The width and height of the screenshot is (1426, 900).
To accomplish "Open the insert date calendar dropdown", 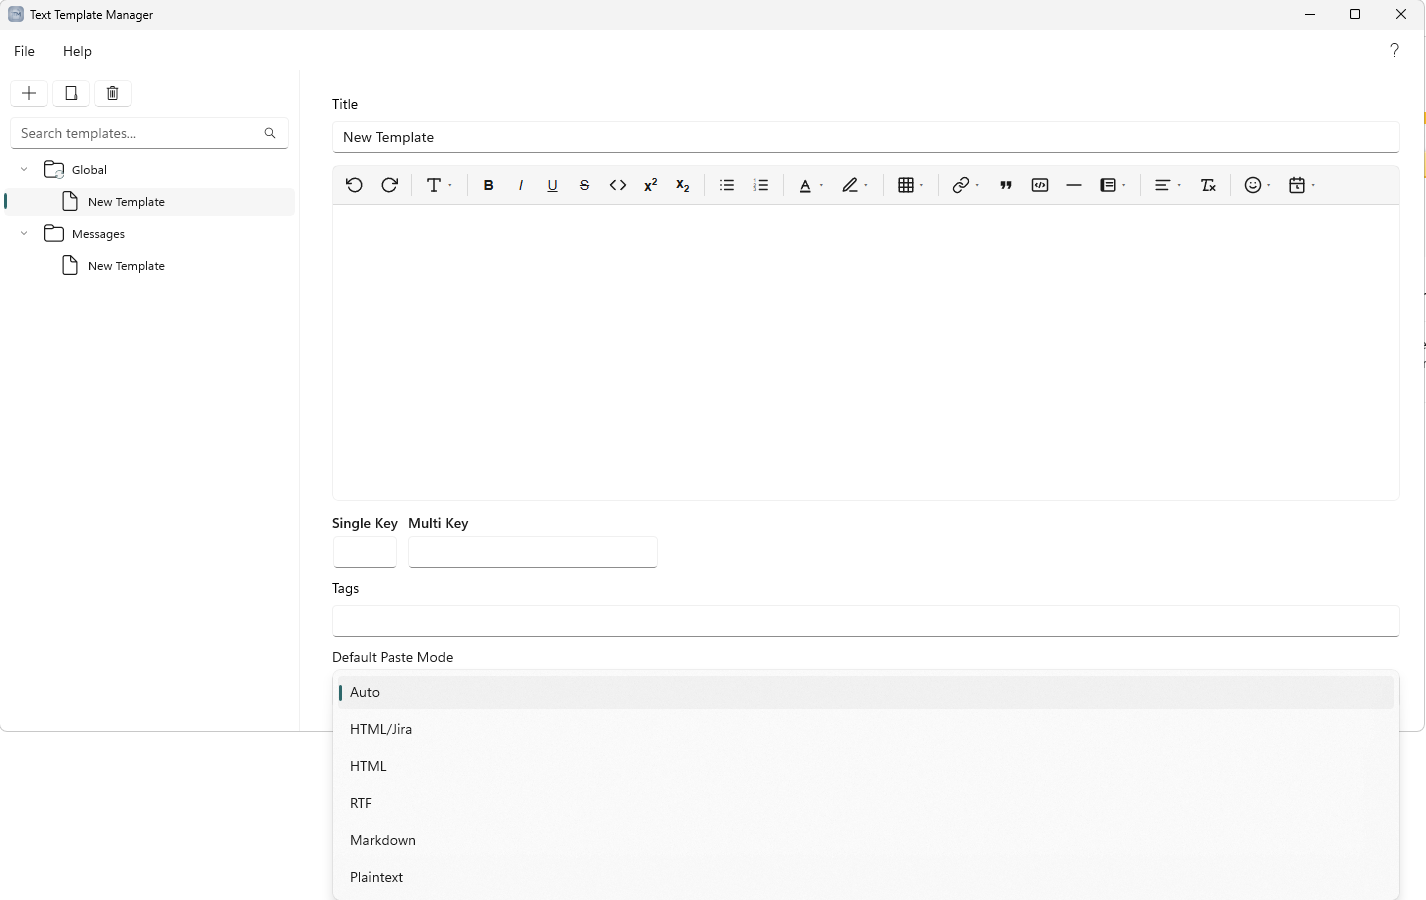I will [1301, 185].
